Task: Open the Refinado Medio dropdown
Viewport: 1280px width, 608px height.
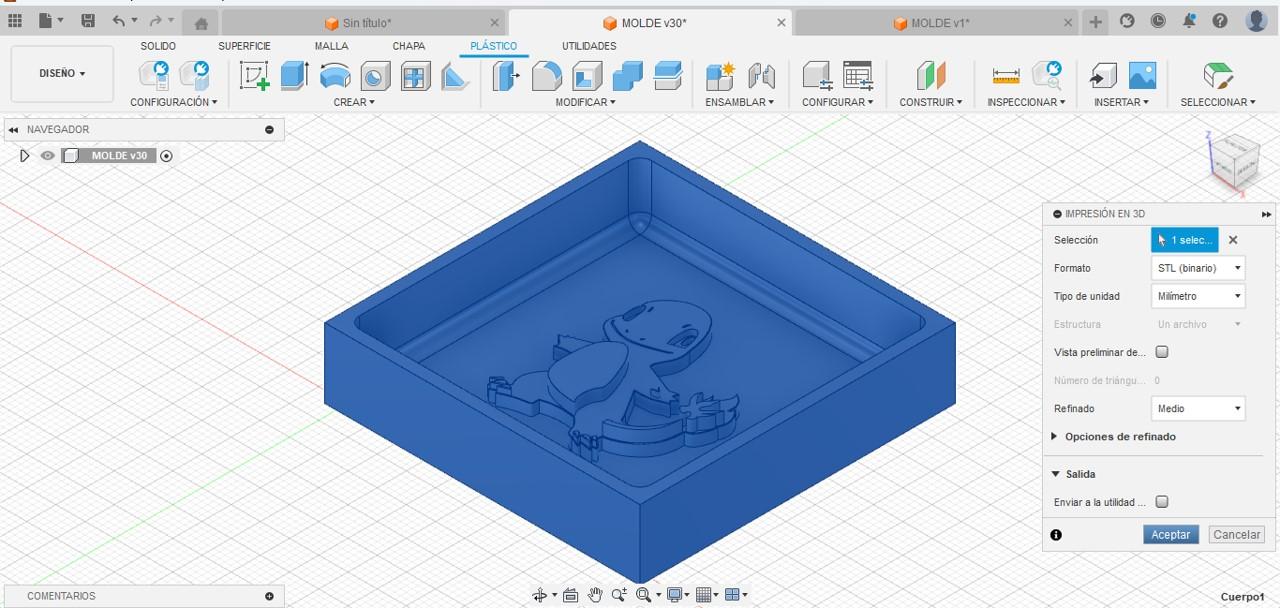Action: click(1198, 408)
